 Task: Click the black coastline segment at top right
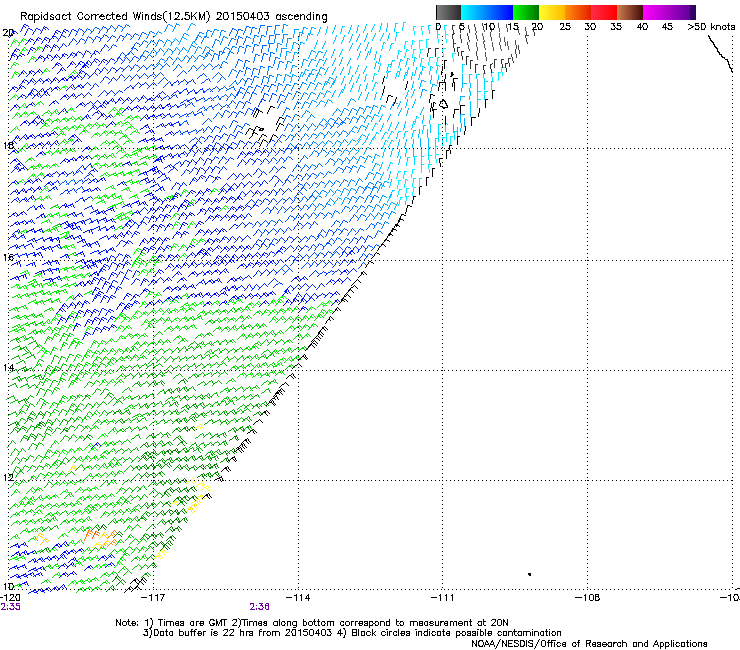click(x=720, y=54)
